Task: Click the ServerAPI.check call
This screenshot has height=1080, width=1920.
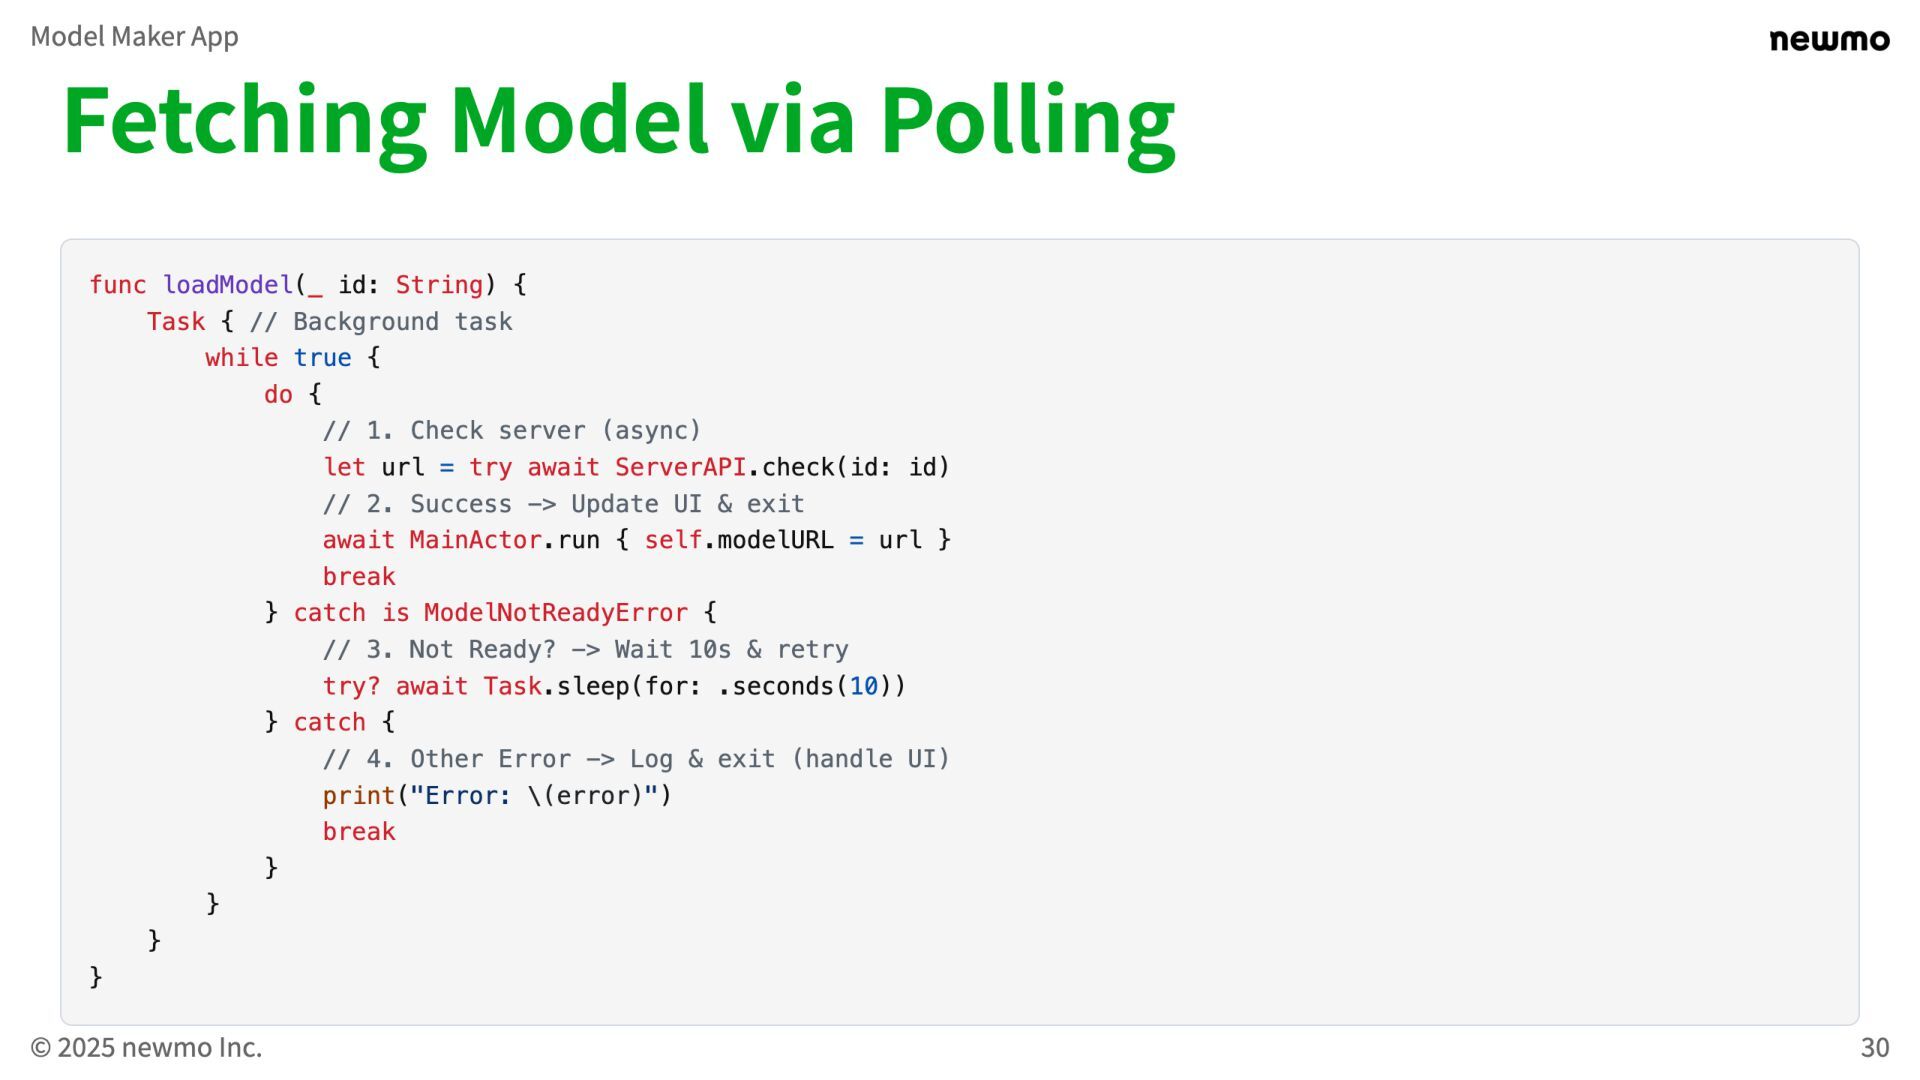Action: coord(782,467)
